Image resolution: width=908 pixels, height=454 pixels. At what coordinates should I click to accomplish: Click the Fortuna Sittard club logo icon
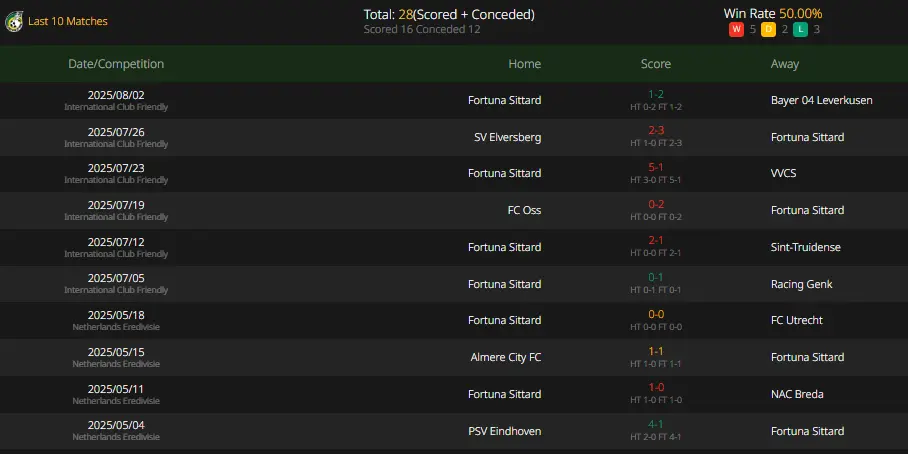(14, 23)
